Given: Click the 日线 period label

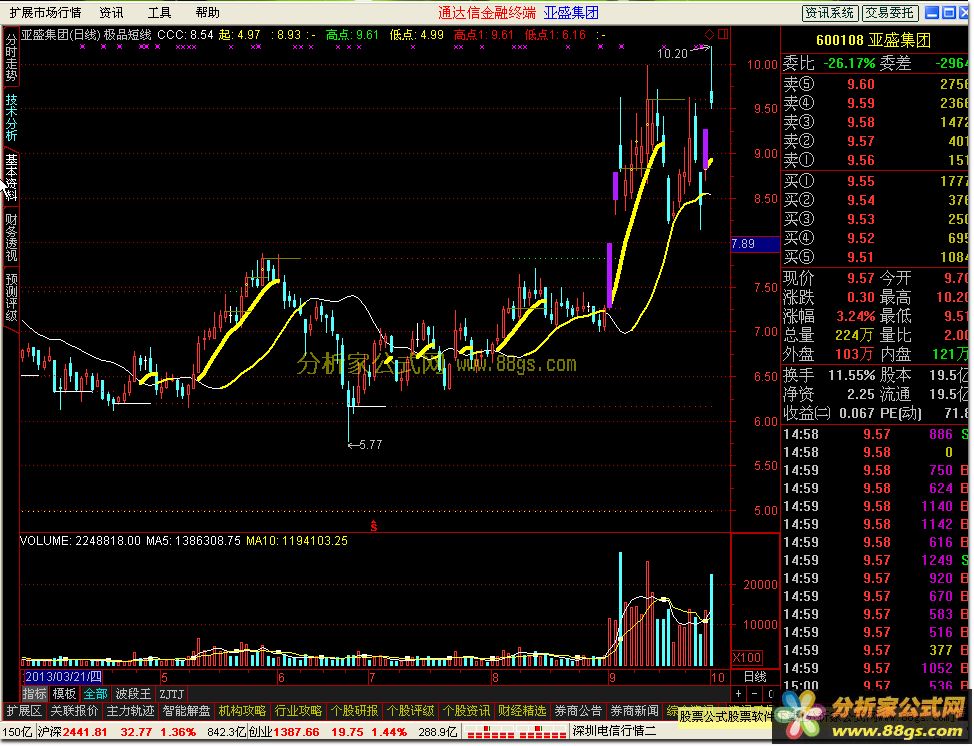Looking at the screenshot, I should [755, 677].
